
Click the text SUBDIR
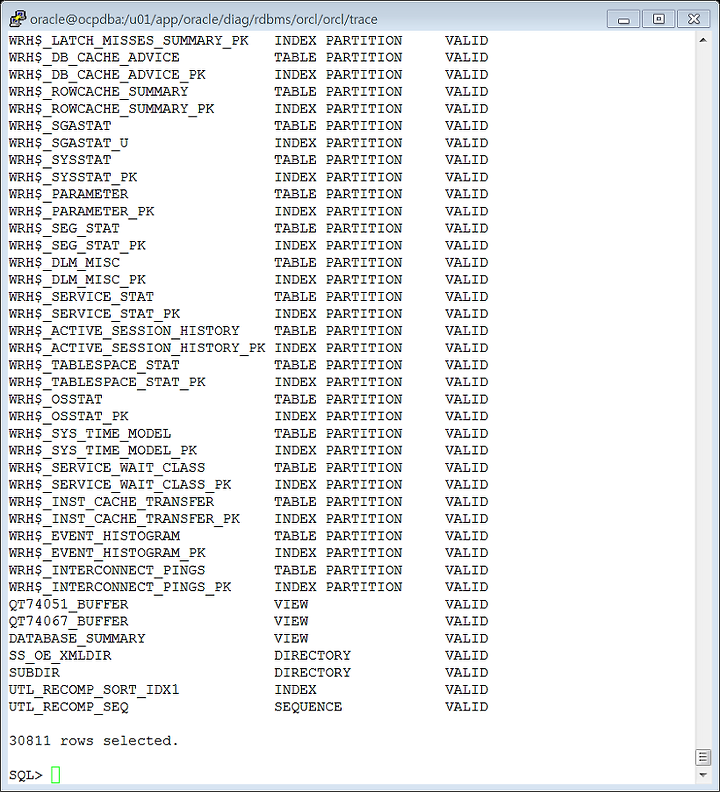point(34,673)
